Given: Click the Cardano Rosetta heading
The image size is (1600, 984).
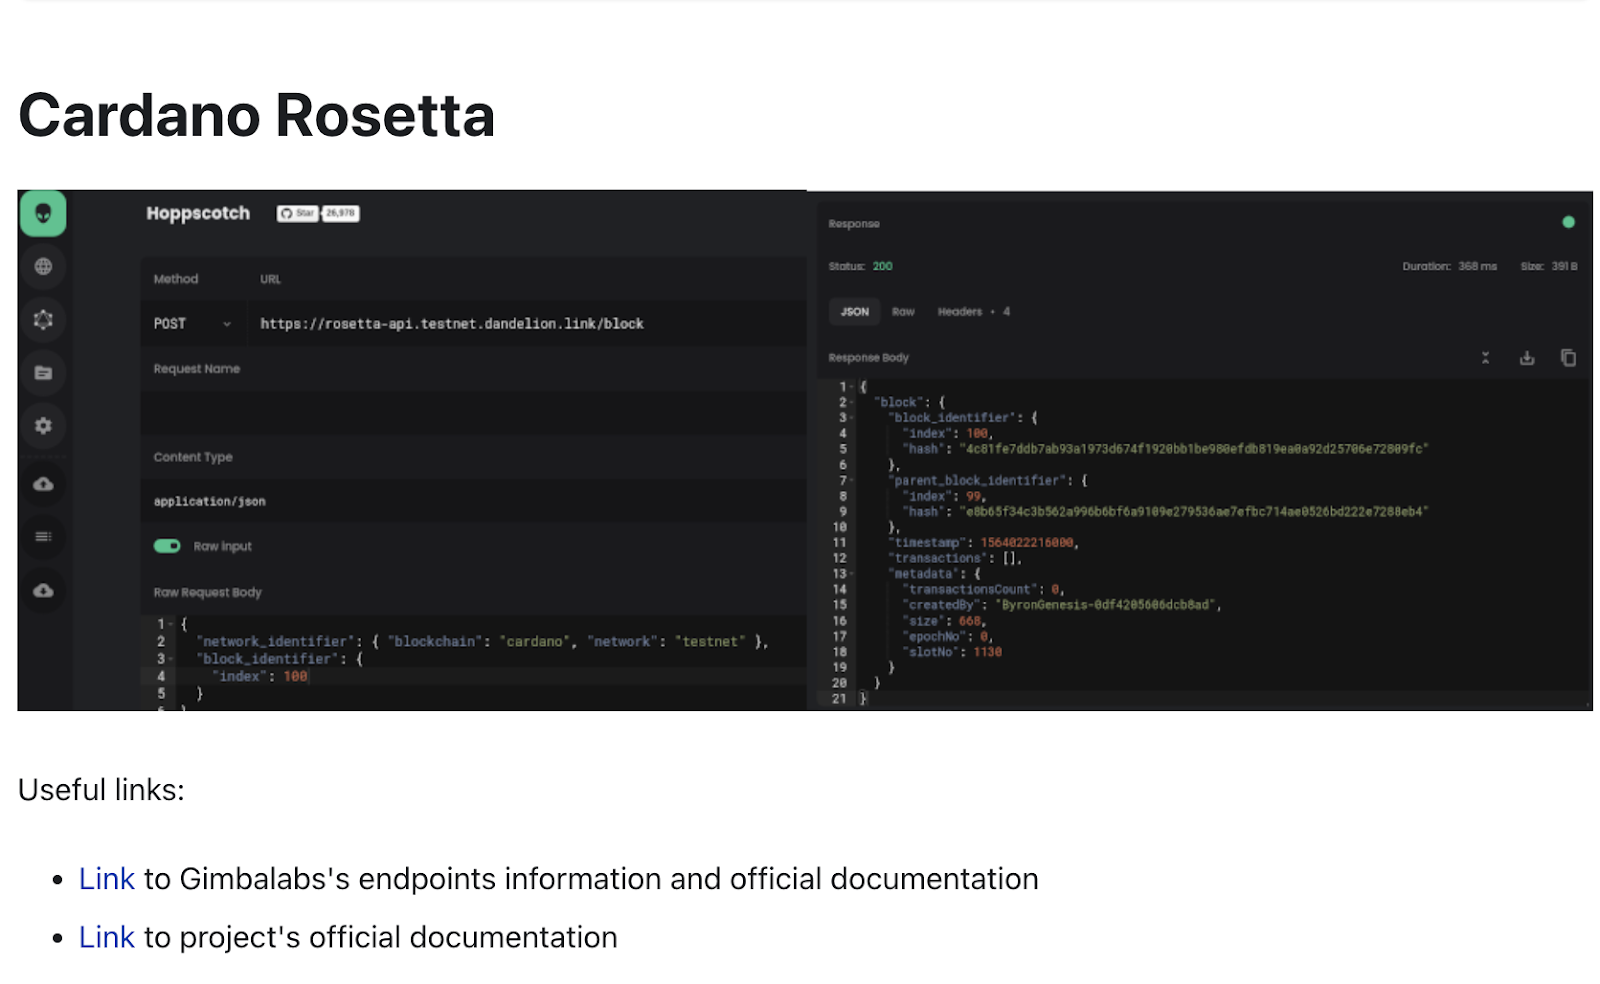Looking at the screenshot, I should [257, 115].
